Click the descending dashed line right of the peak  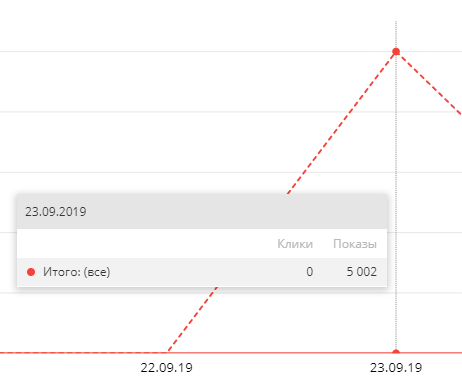coord(430,83)
